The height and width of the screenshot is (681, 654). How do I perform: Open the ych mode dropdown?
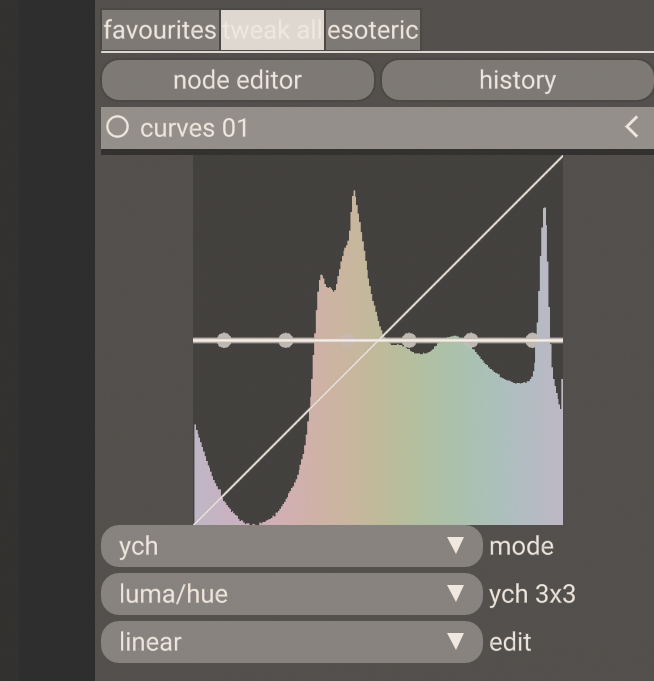click(291, 546)
